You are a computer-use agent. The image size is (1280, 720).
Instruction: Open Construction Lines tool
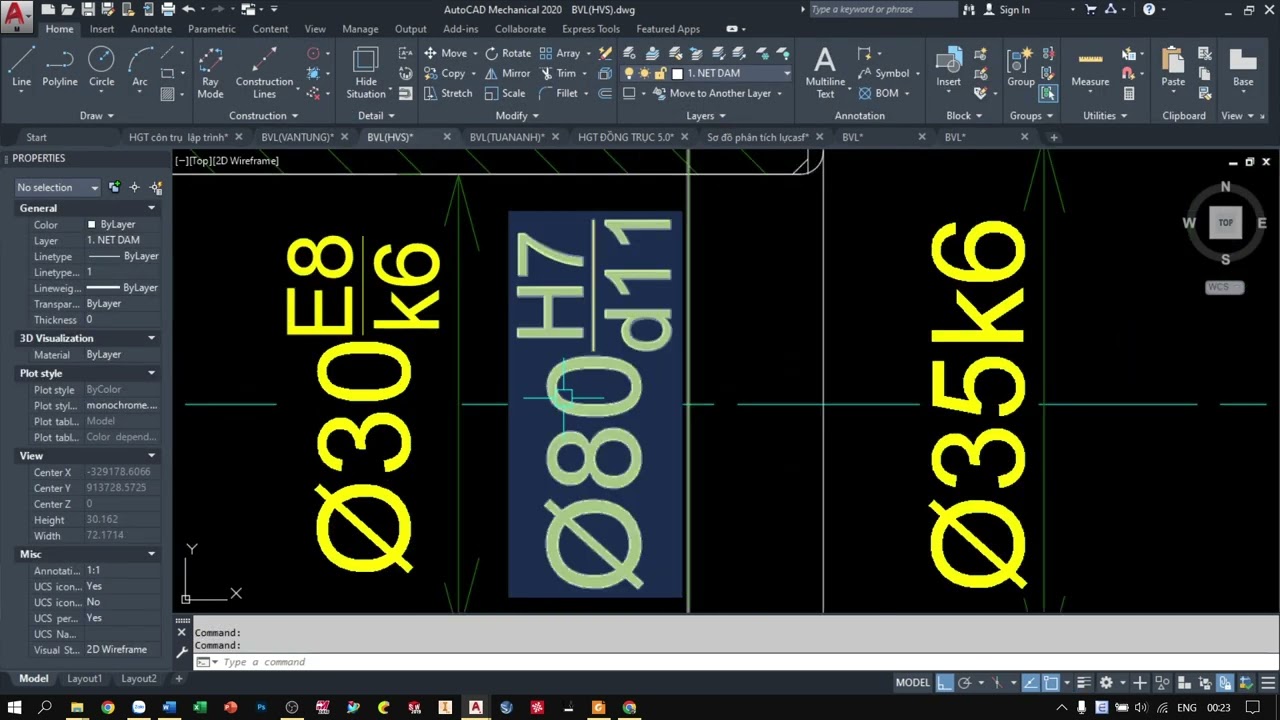(264, 74)
